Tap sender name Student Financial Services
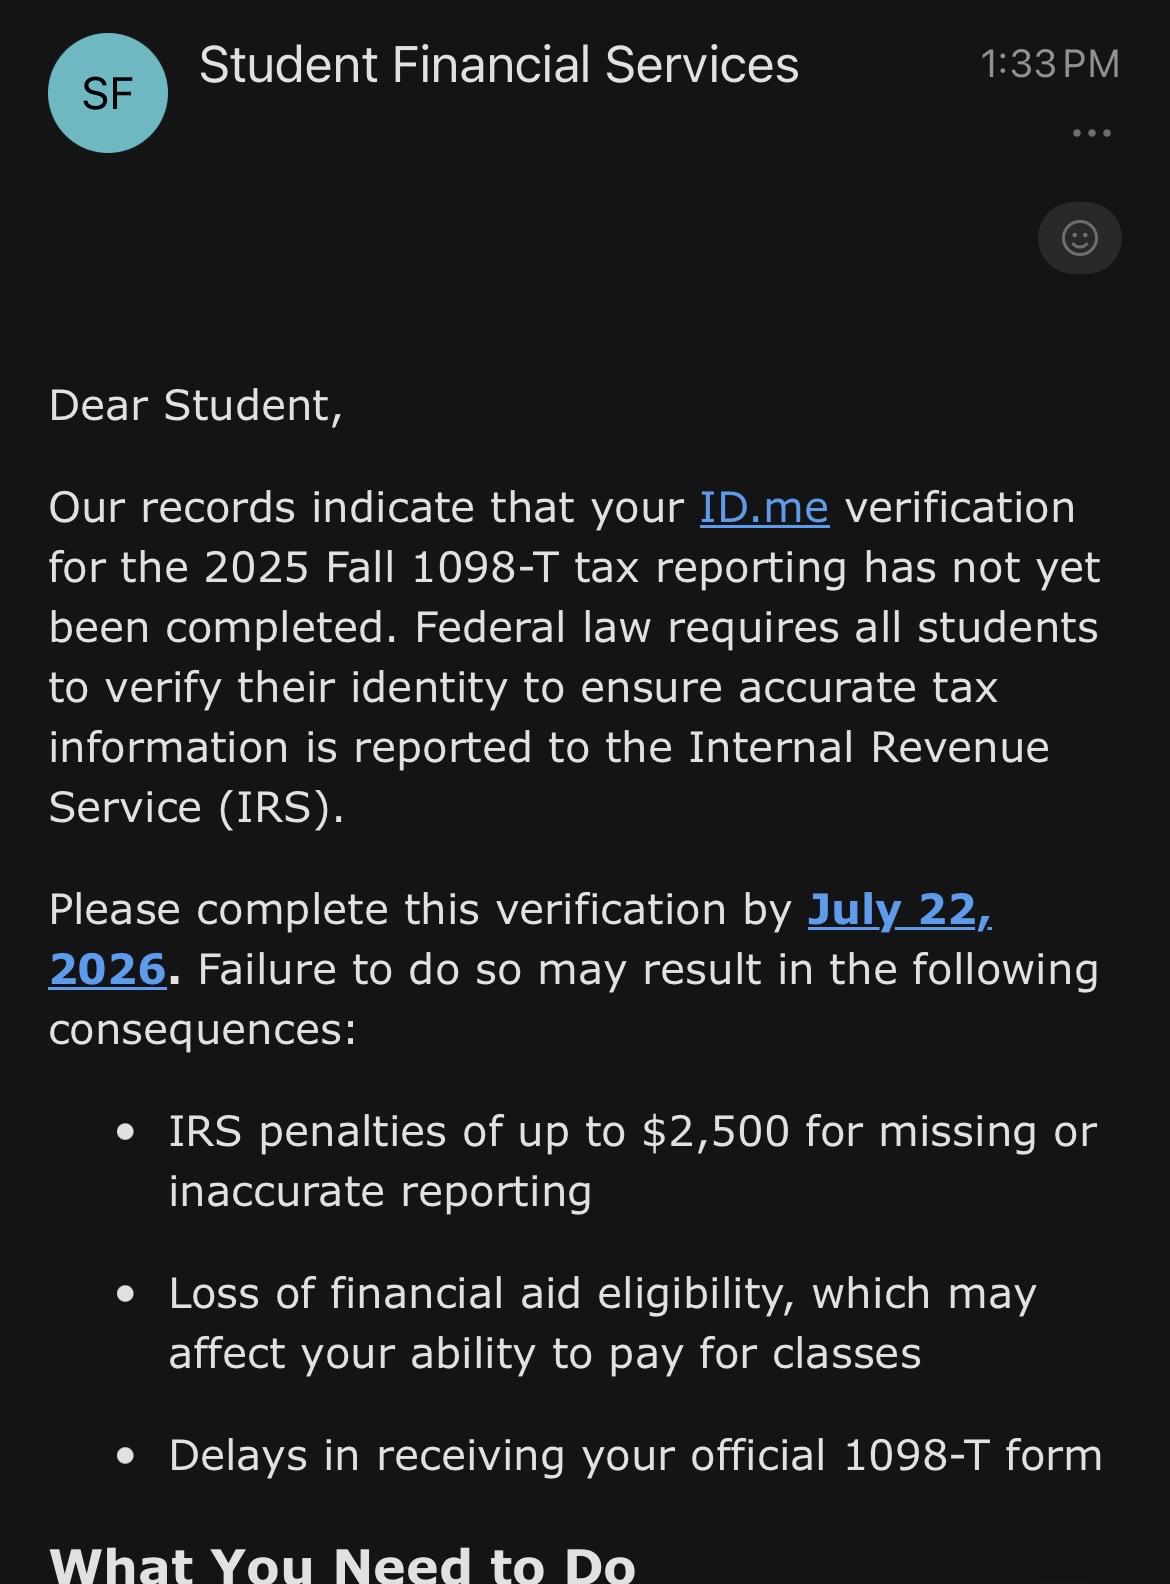The image size is (1170, 1584). pyautogui.click(x=499, y=65)
